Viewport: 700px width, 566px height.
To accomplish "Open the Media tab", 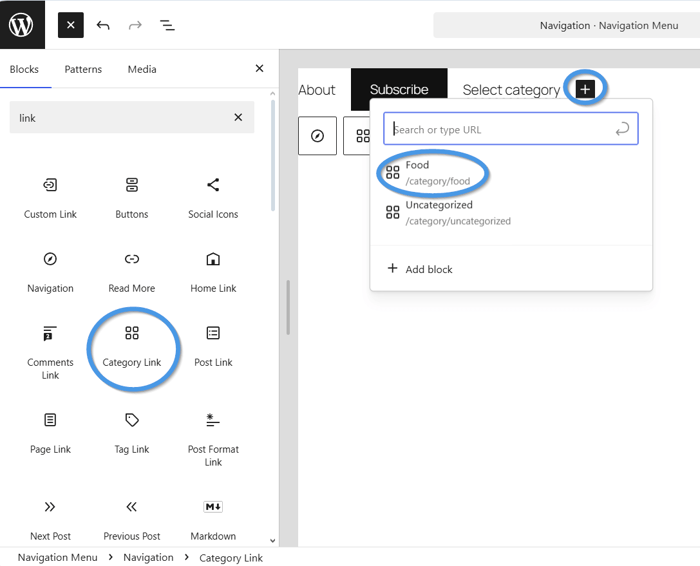I will coord(142,69).
